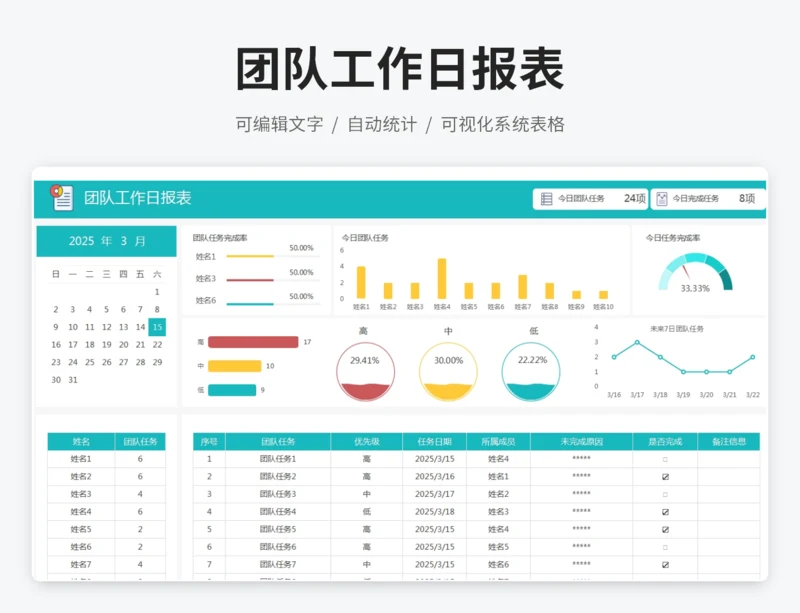This screenshot has width=800, height=613.
Task: Check the 是否完成 box for 团队任务1
Action: click(665, 459)
